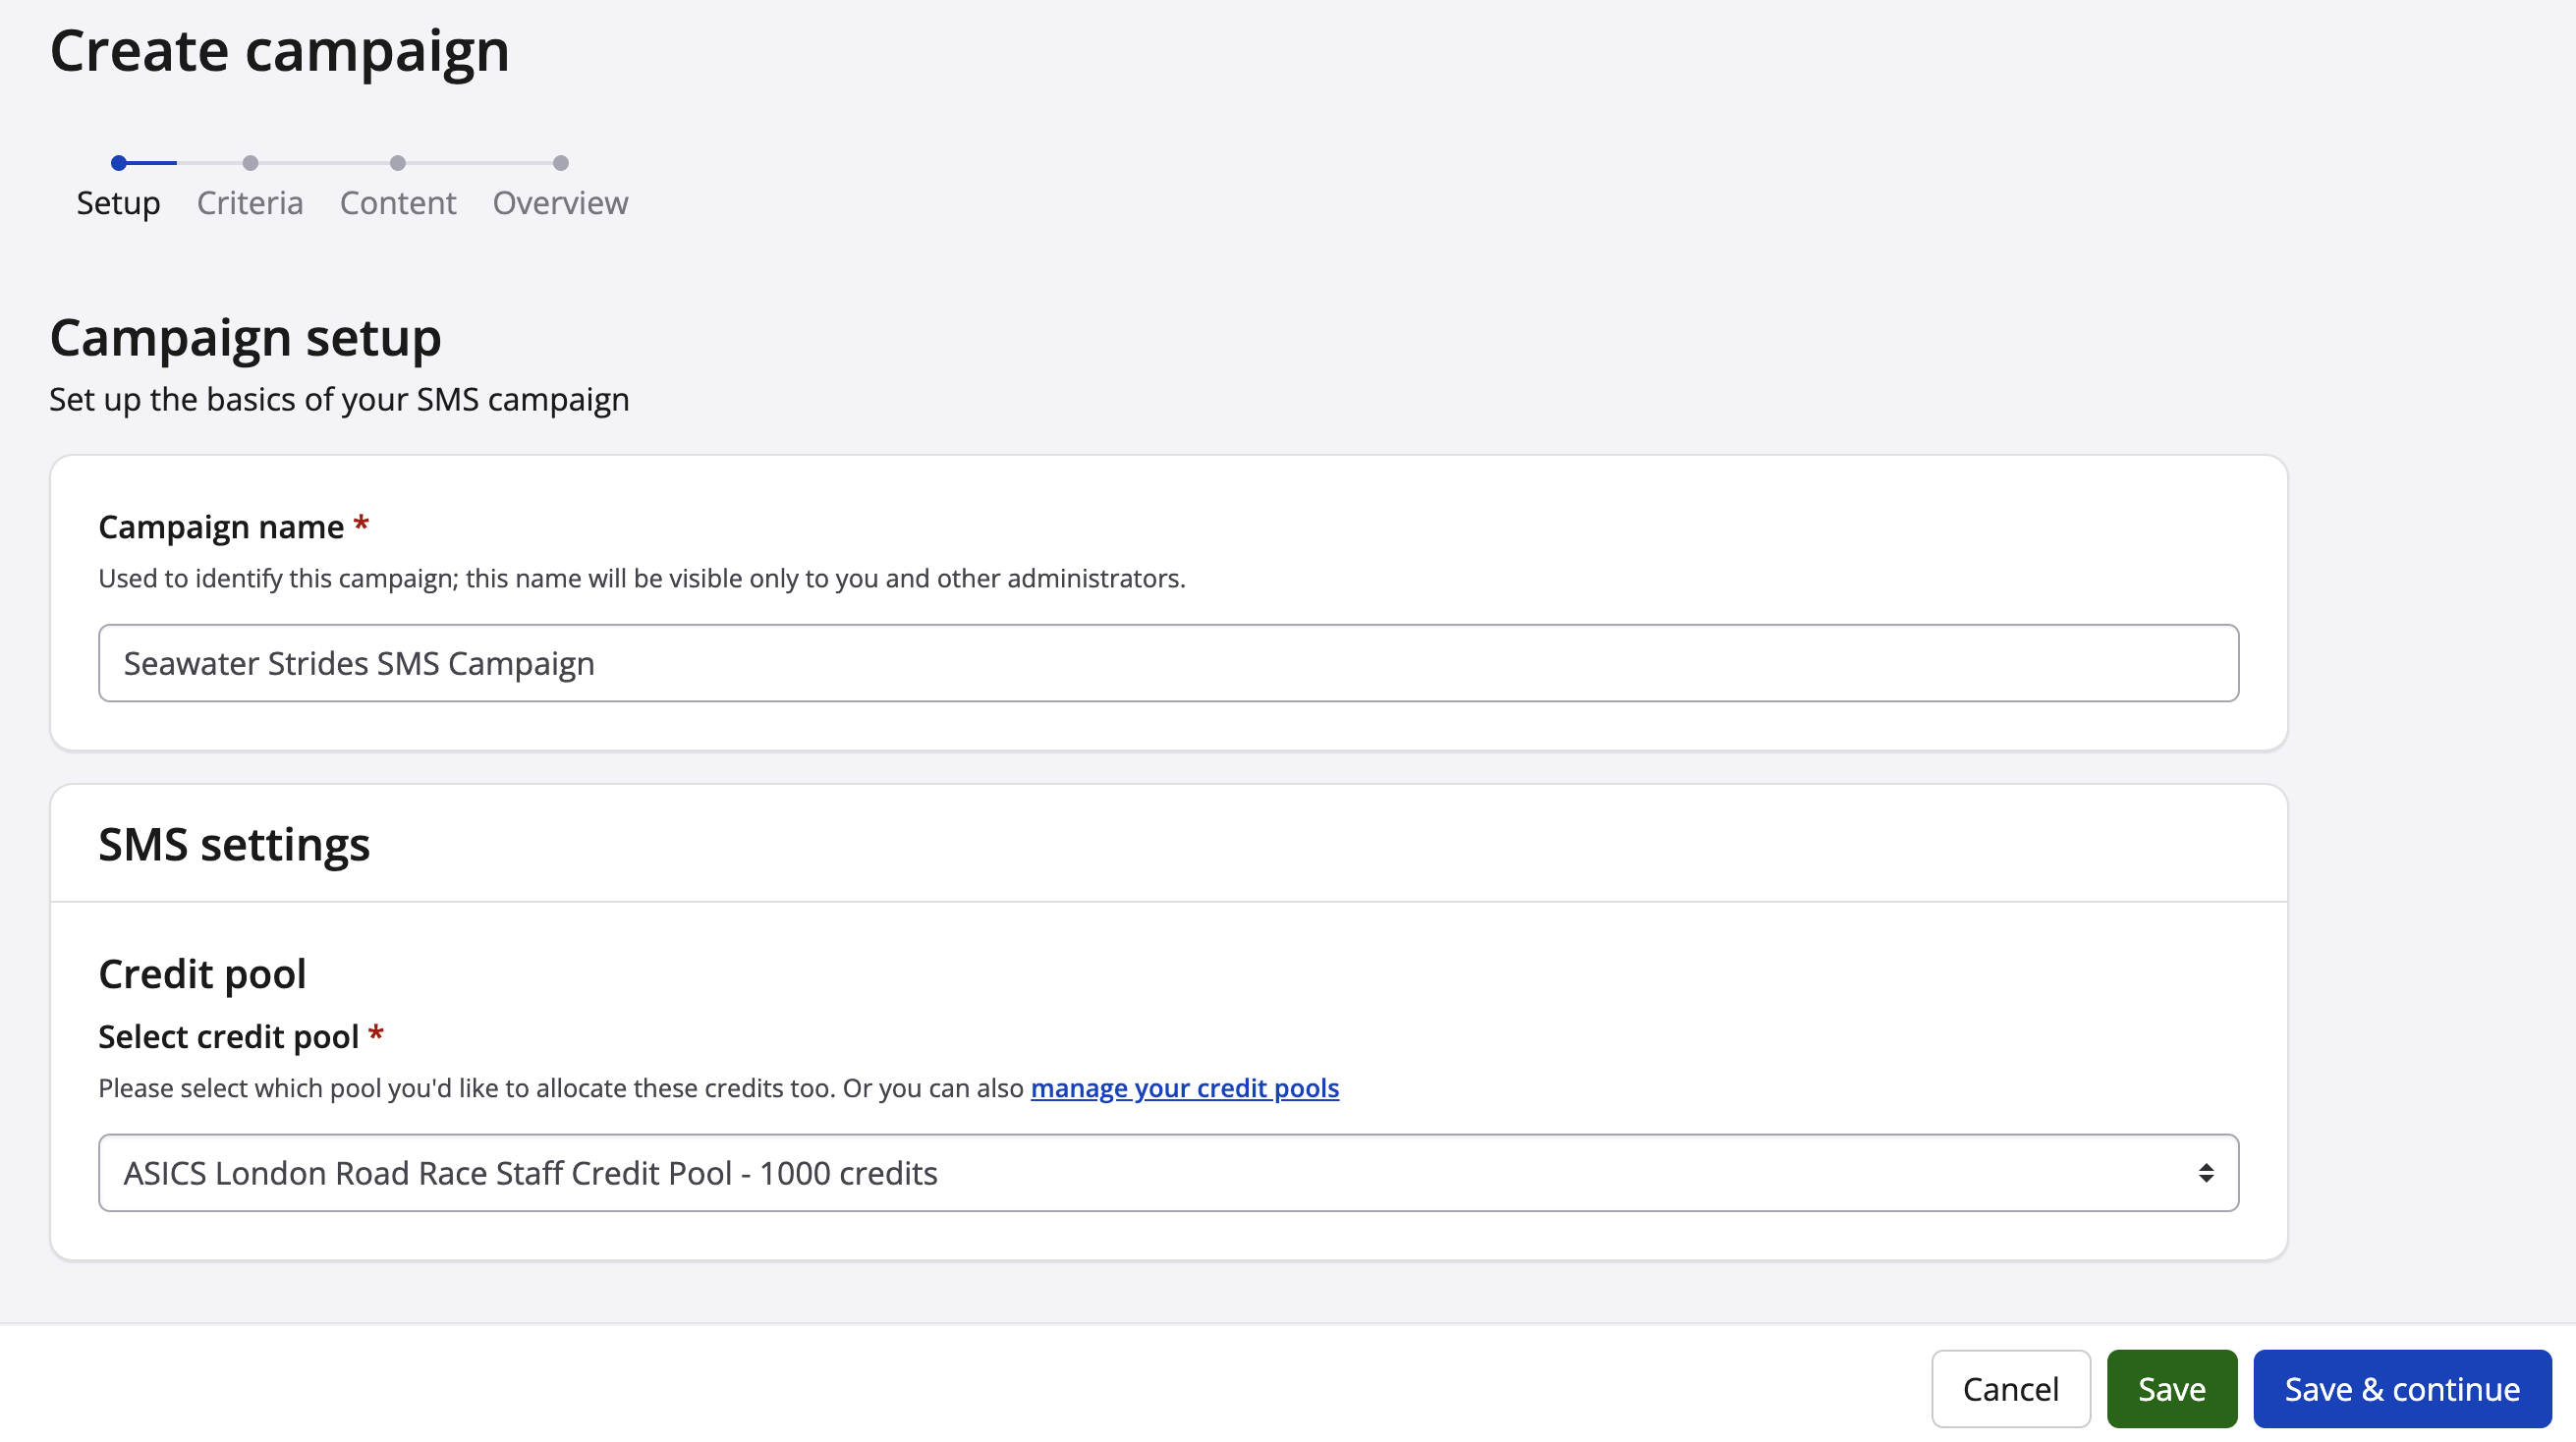The height and width of the screenshot is (1442, 2576).
Task: Click the Save & continue button
Action: pos(2401,1389)
